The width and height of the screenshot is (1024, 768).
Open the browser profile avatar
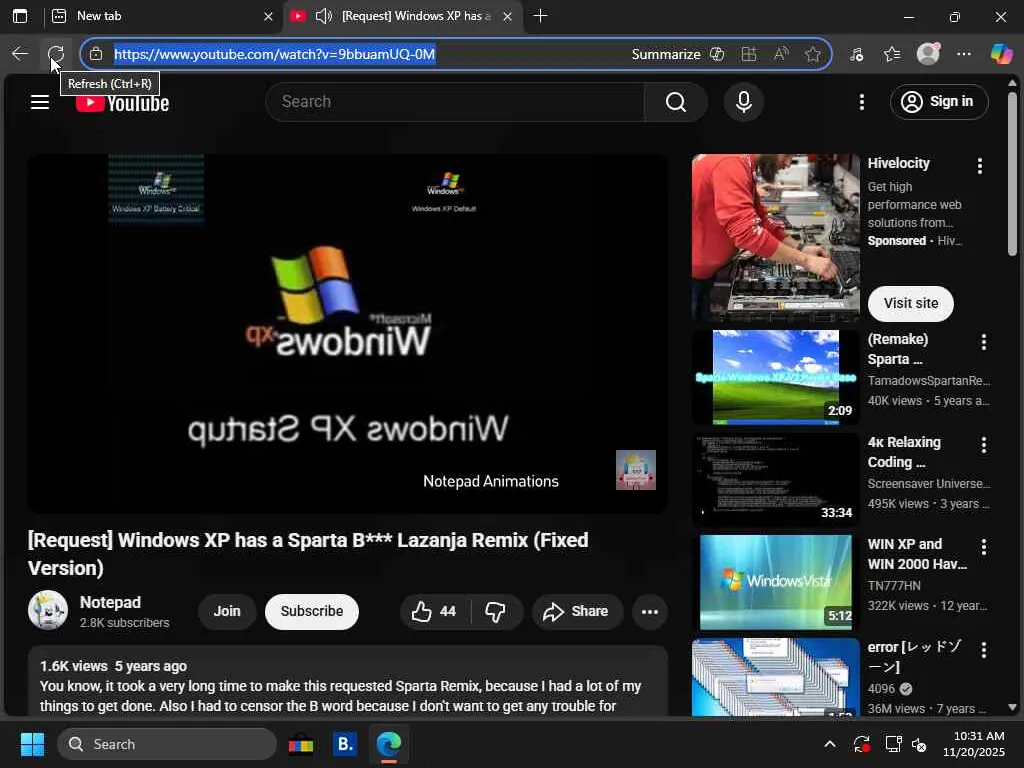[928, 54]
